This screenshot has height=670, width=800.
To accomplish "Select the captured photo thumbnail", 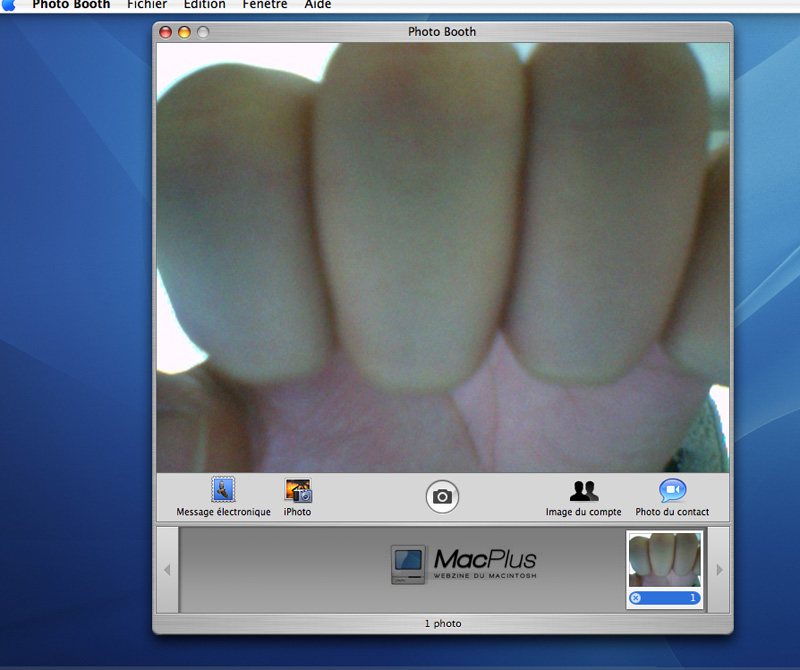I will click(665, 560).
